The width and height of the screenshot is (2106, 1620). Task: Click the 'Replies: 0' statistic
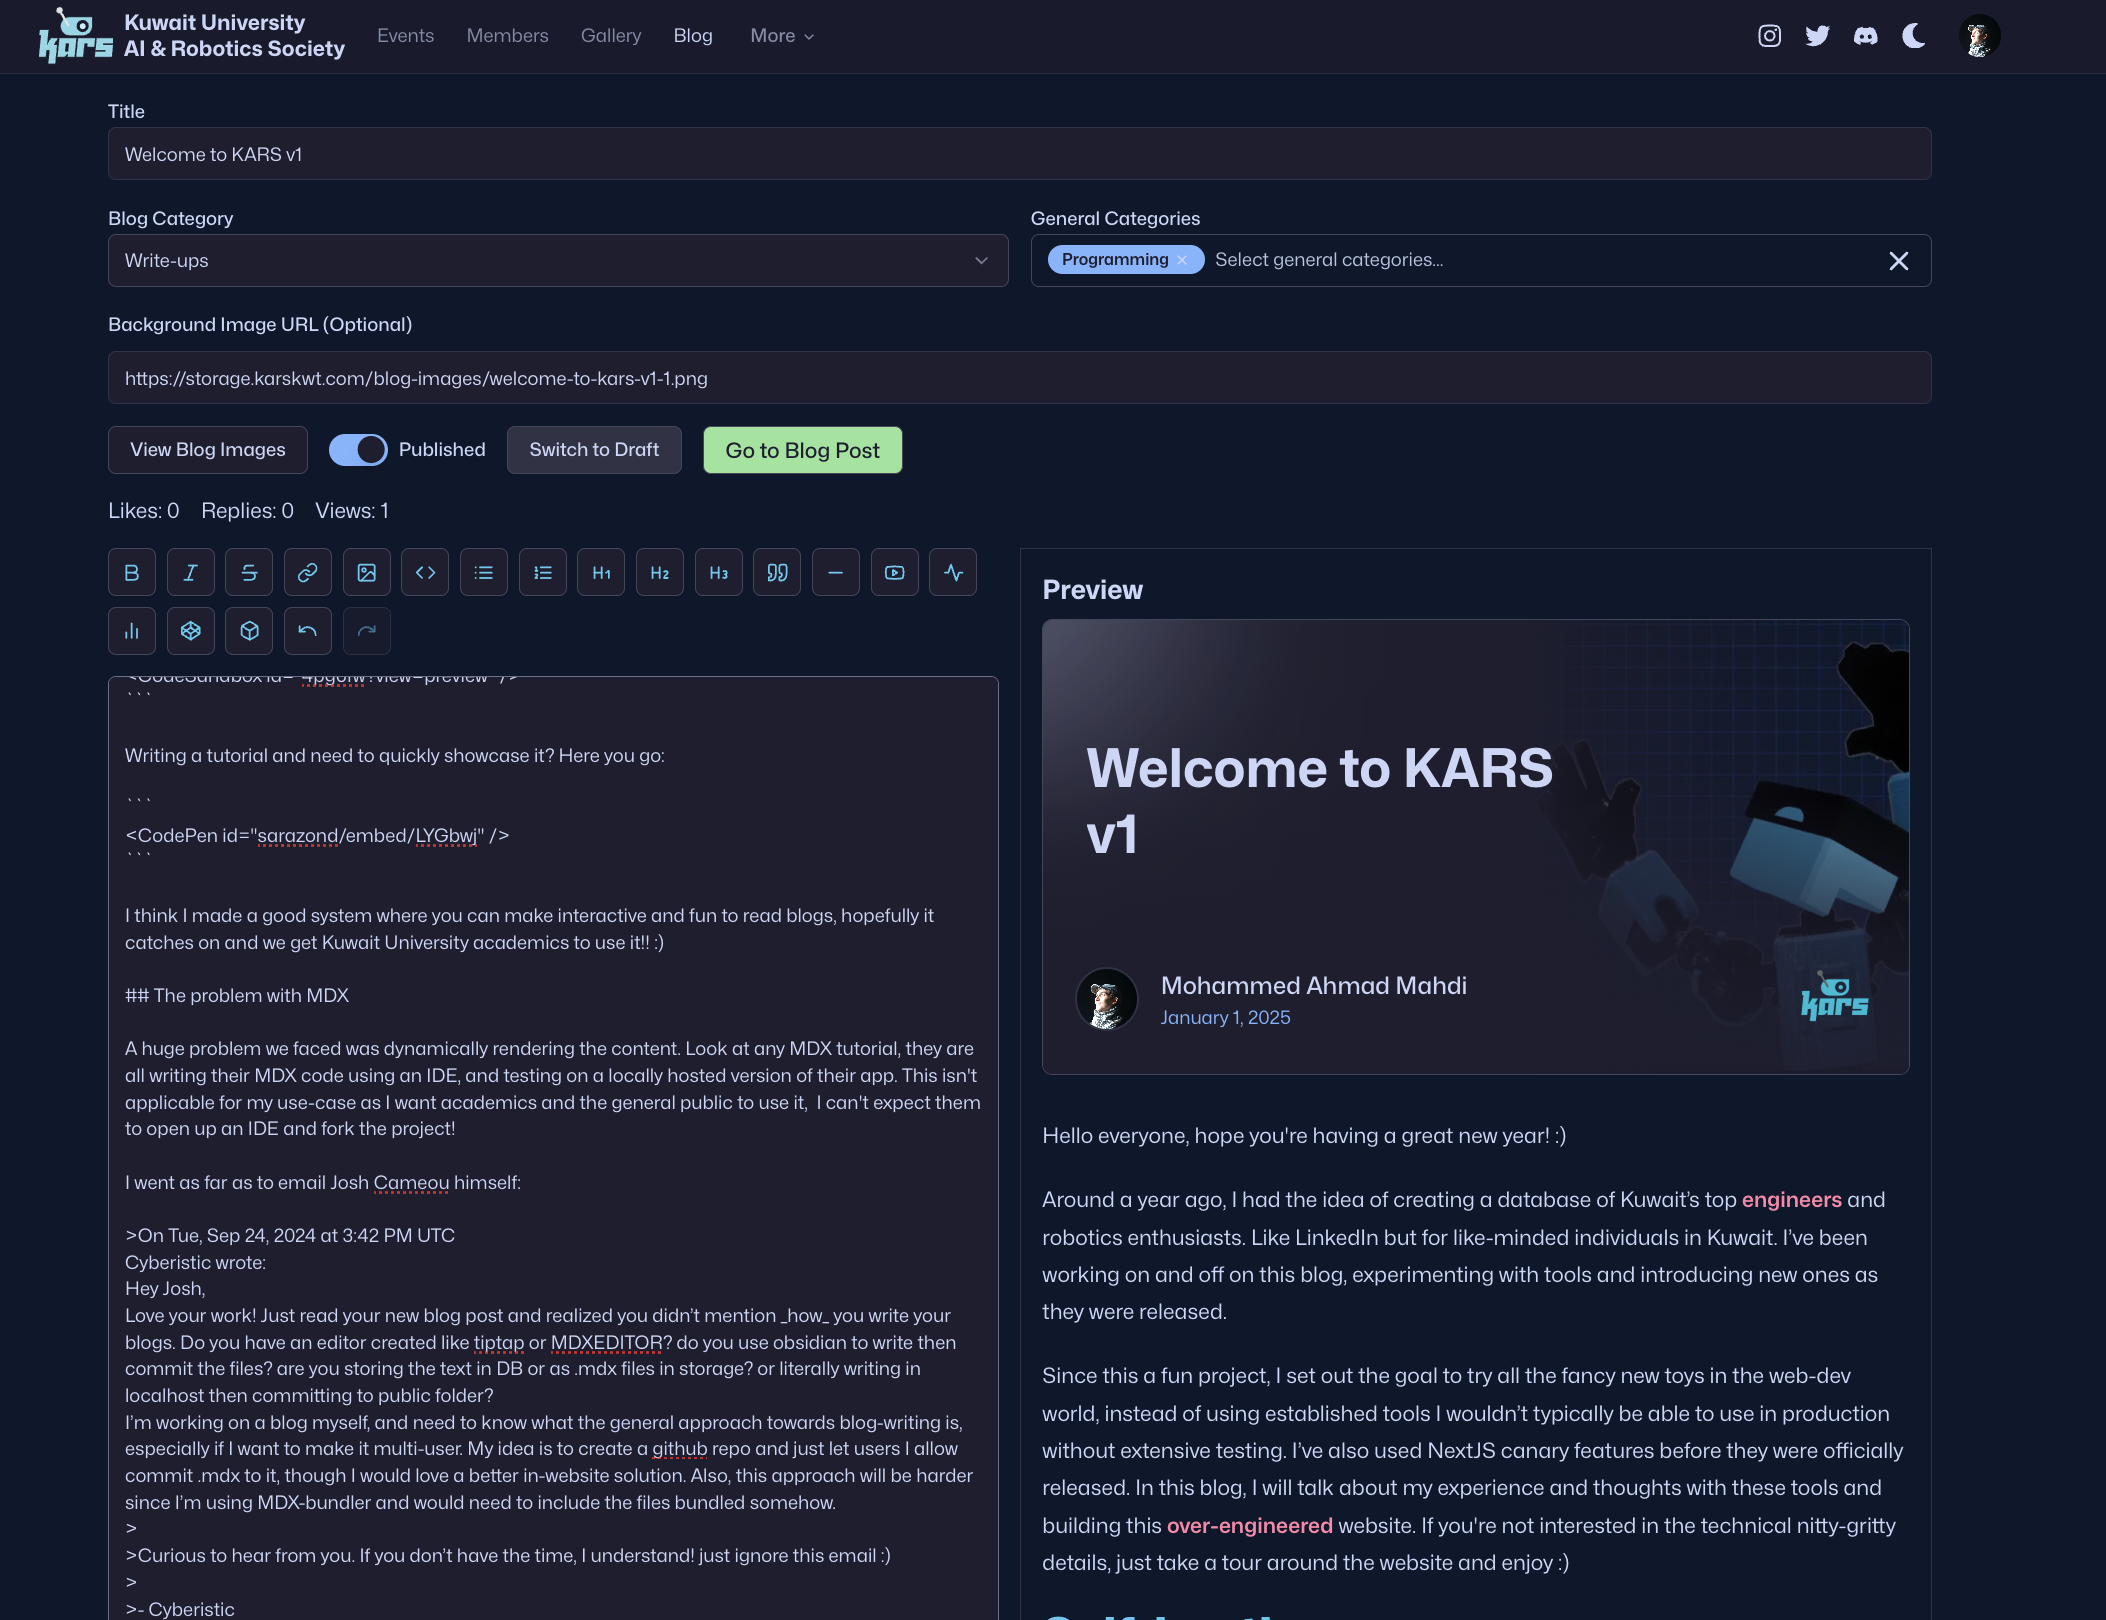[x=247, y=511]
